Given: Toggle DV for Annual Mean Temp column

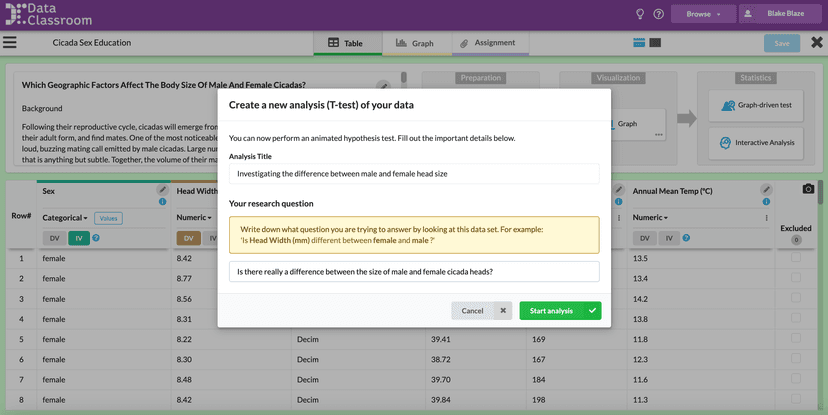Looking at the screenshot, I should (645, 238).
